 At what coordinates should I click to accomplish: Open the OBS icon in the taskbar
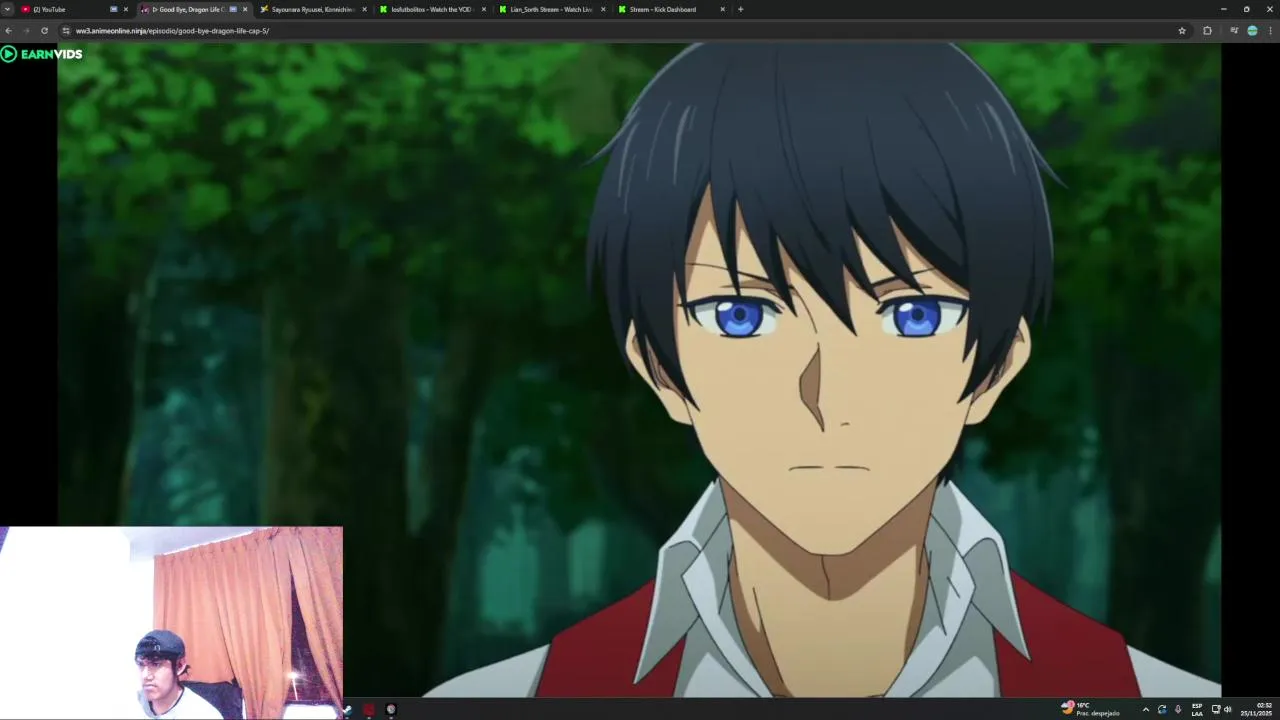[391, 710]
